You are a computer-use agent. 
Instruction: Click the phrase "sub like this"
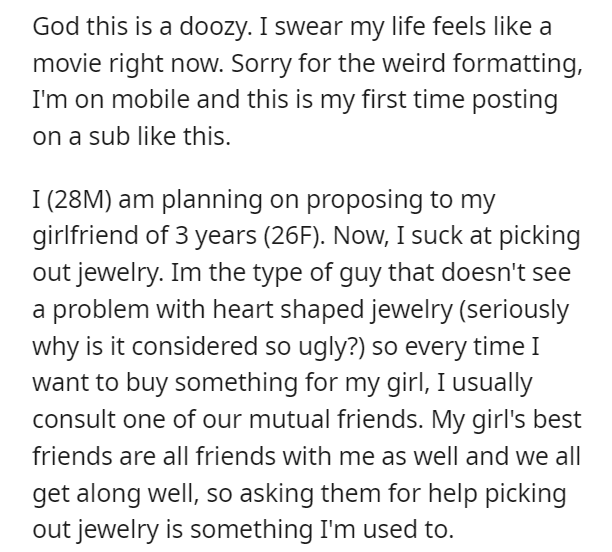[x=160, y=137]
